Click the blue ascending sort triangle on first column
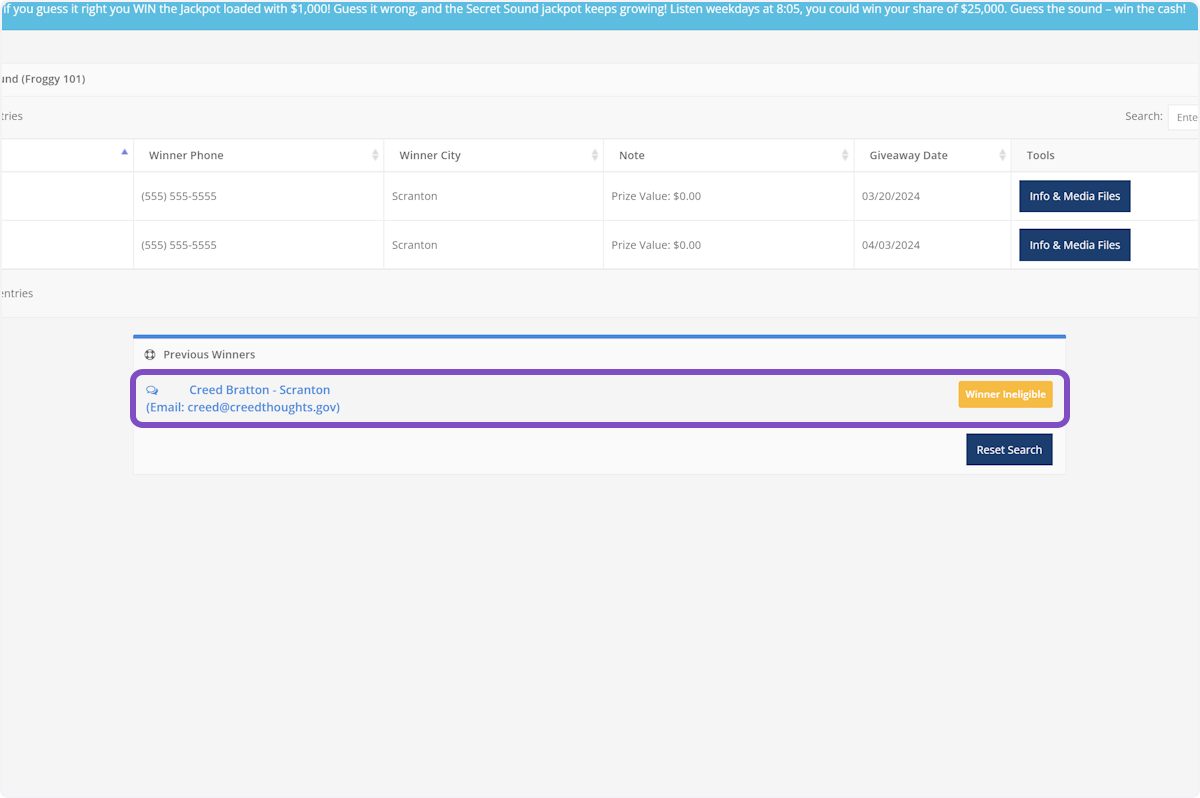 (124, 150)
